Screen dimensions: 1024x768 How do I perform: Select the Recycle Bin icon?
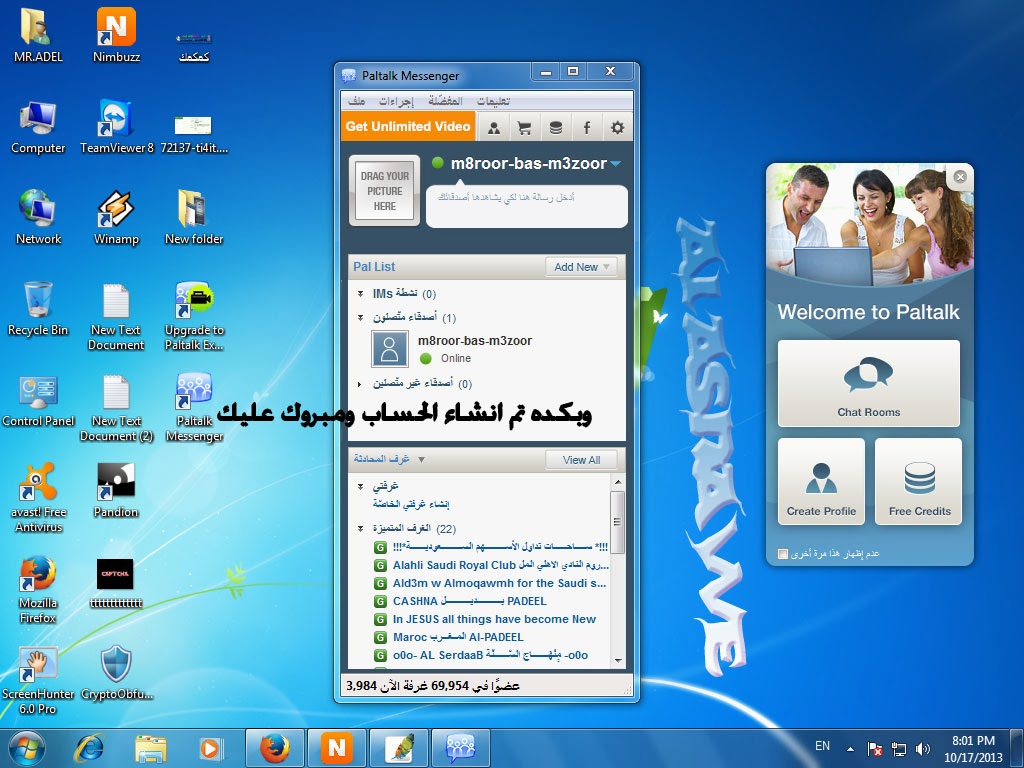(x=38, y=308)
